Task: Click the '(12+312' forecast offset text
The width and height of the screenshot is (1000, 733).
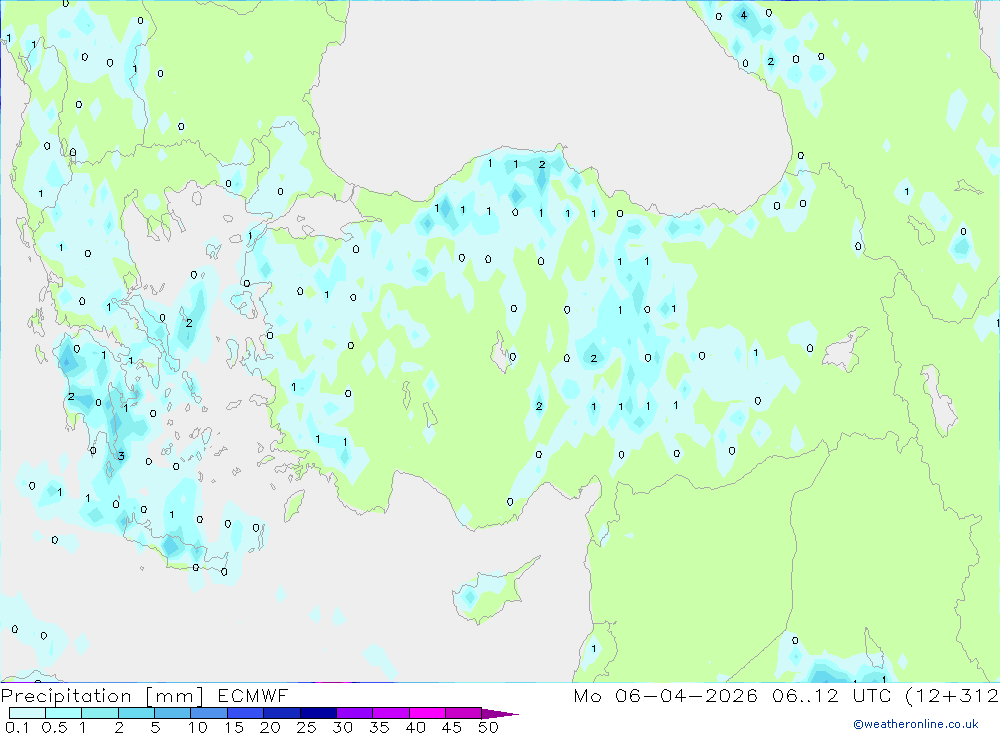Action: coord(952,696)
